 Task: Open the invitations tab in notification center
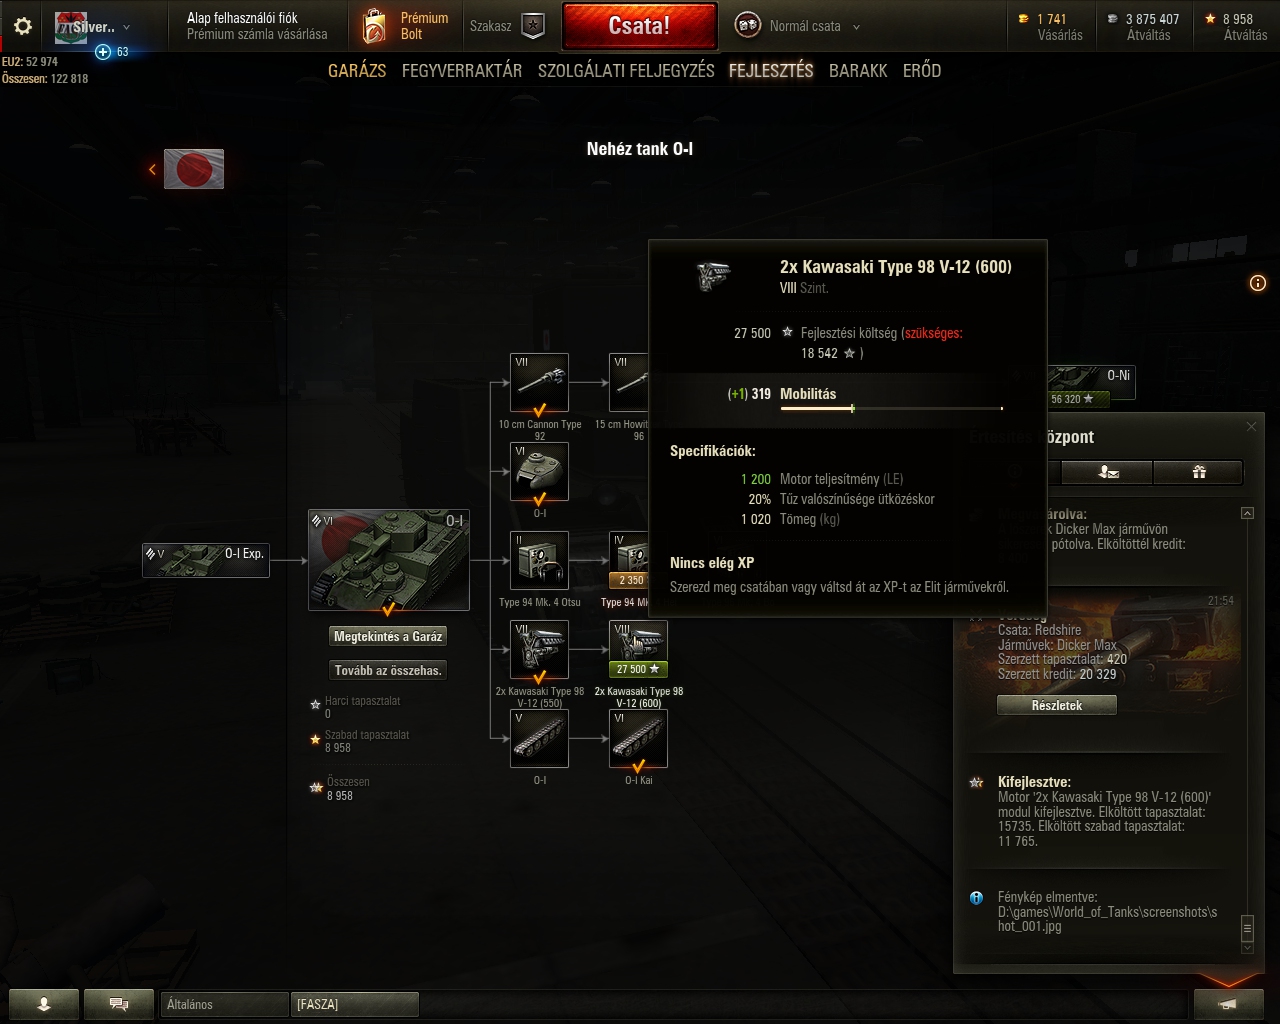click(1107, 472)
